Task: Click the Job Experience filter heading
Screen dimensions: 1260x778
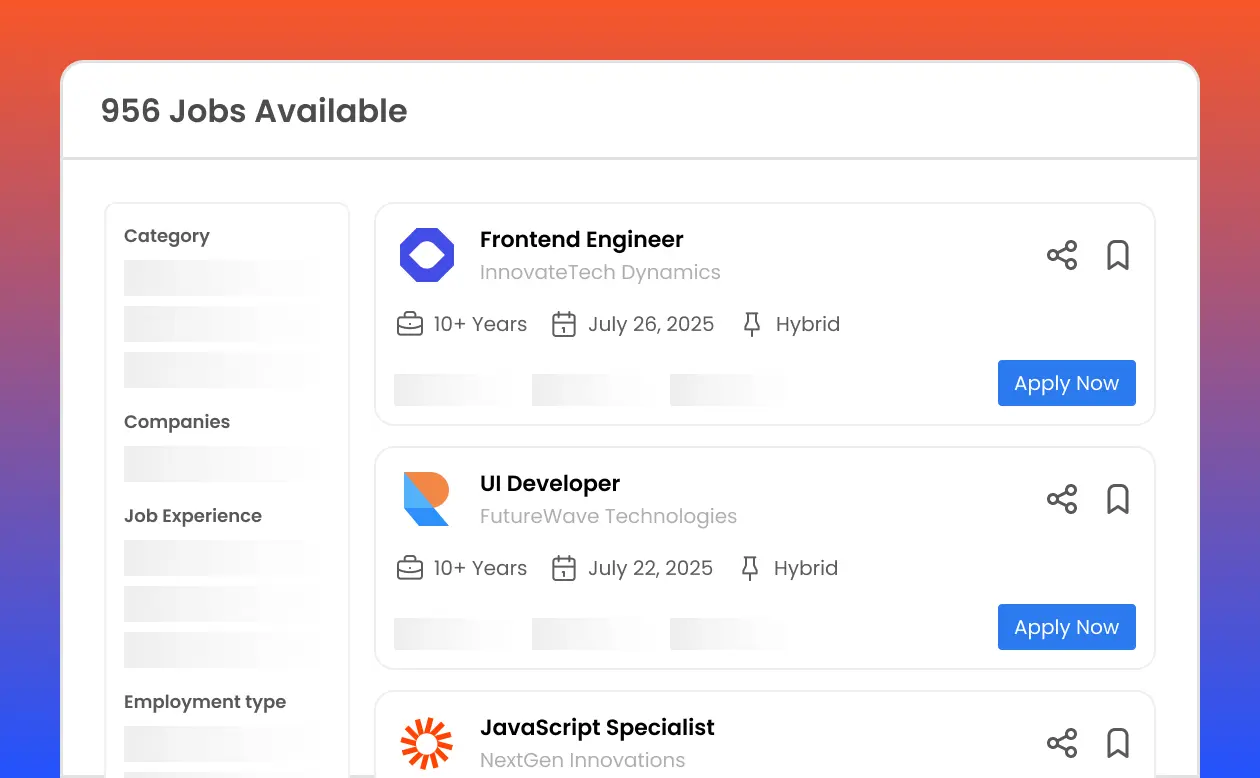Action: 193,516
